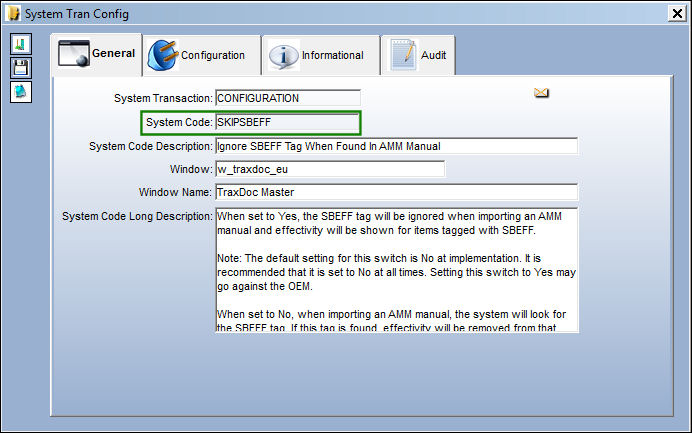Click the folder icon in title bar
Screen dimensions: 692x433
[x=14, y=13]
